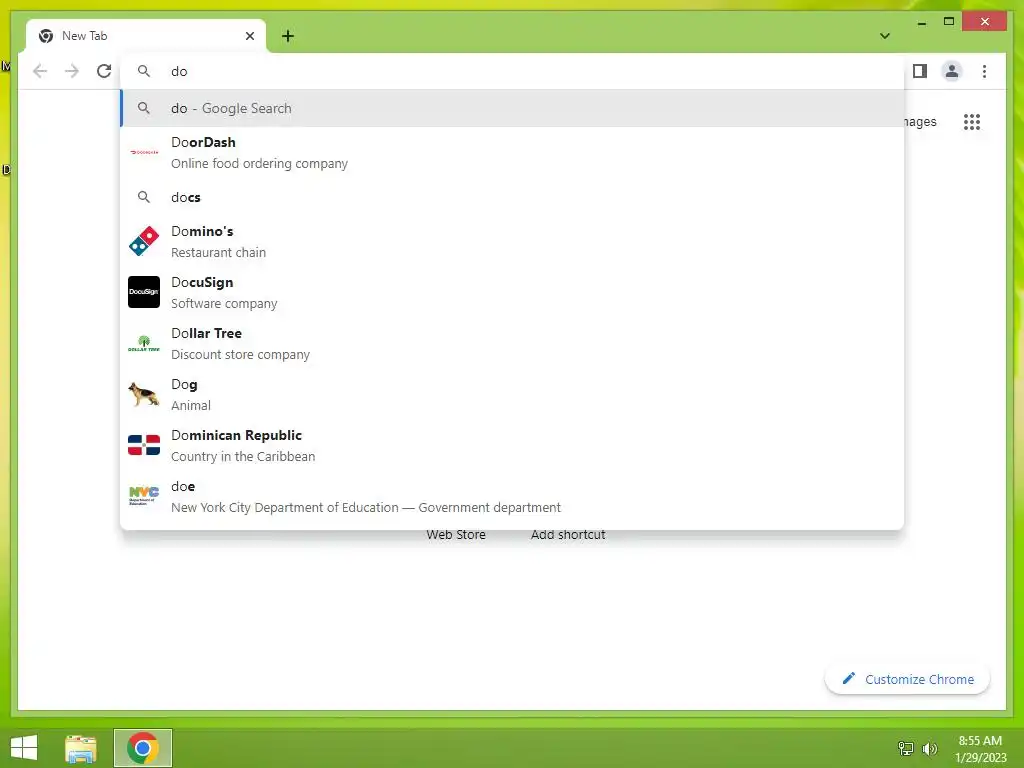Click the address bar text field
The image size is (1024, 768).
[512, 71]
